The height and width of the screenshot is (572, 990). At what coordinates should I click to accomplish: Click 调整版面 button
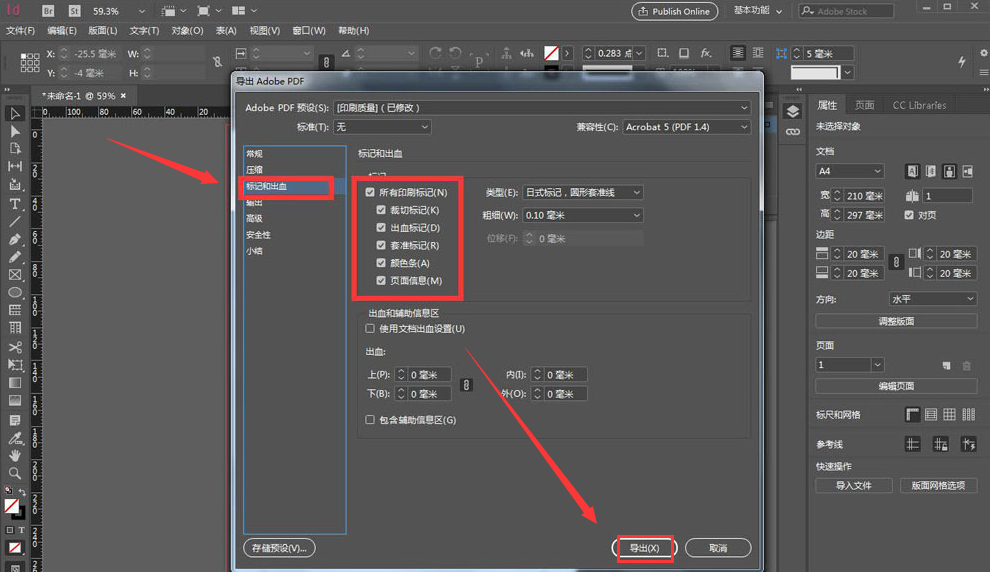click(x=897, y=321)
